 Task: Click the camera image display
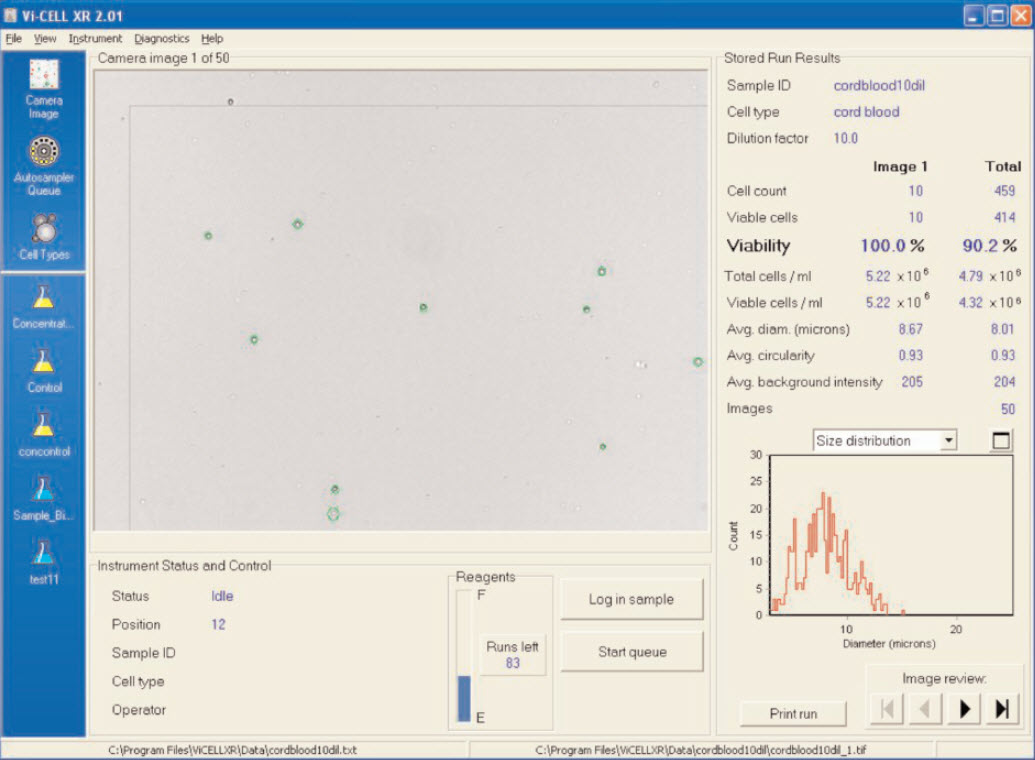(401, 300)
